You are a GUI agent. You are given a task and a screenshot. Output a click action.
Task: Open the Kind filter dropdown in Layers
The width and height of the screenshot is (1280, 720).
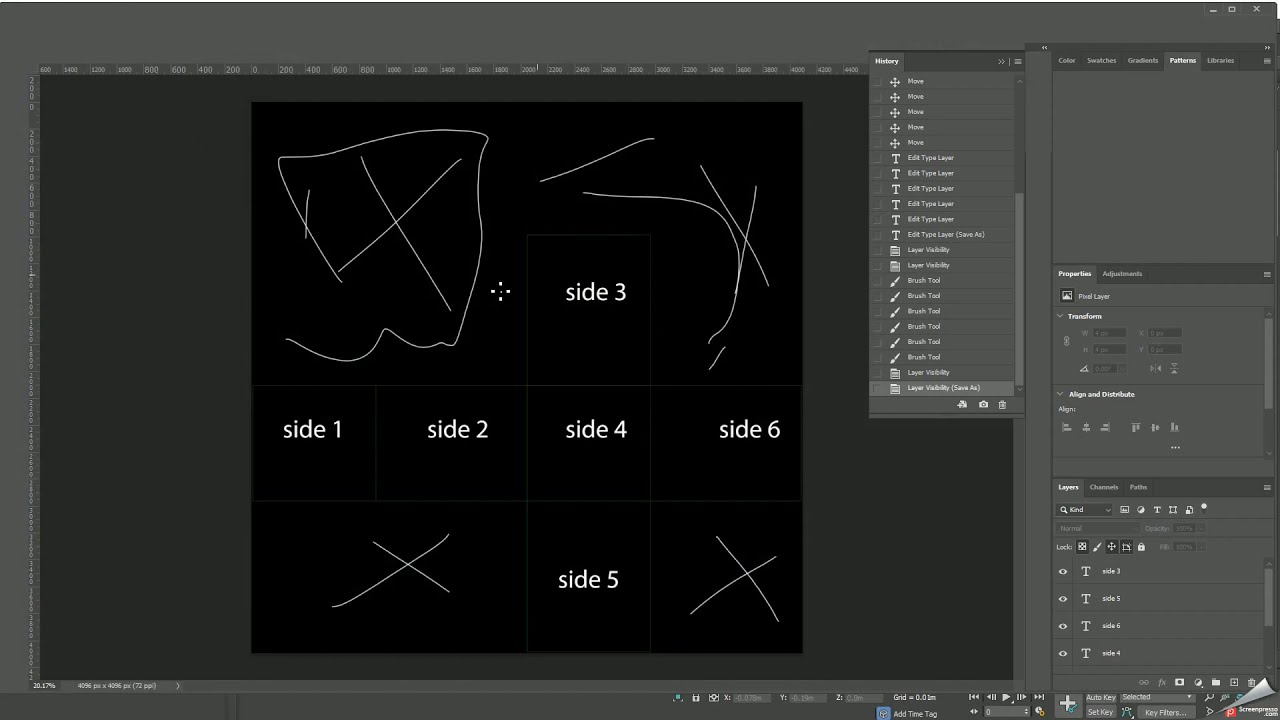click(1085, 510)
